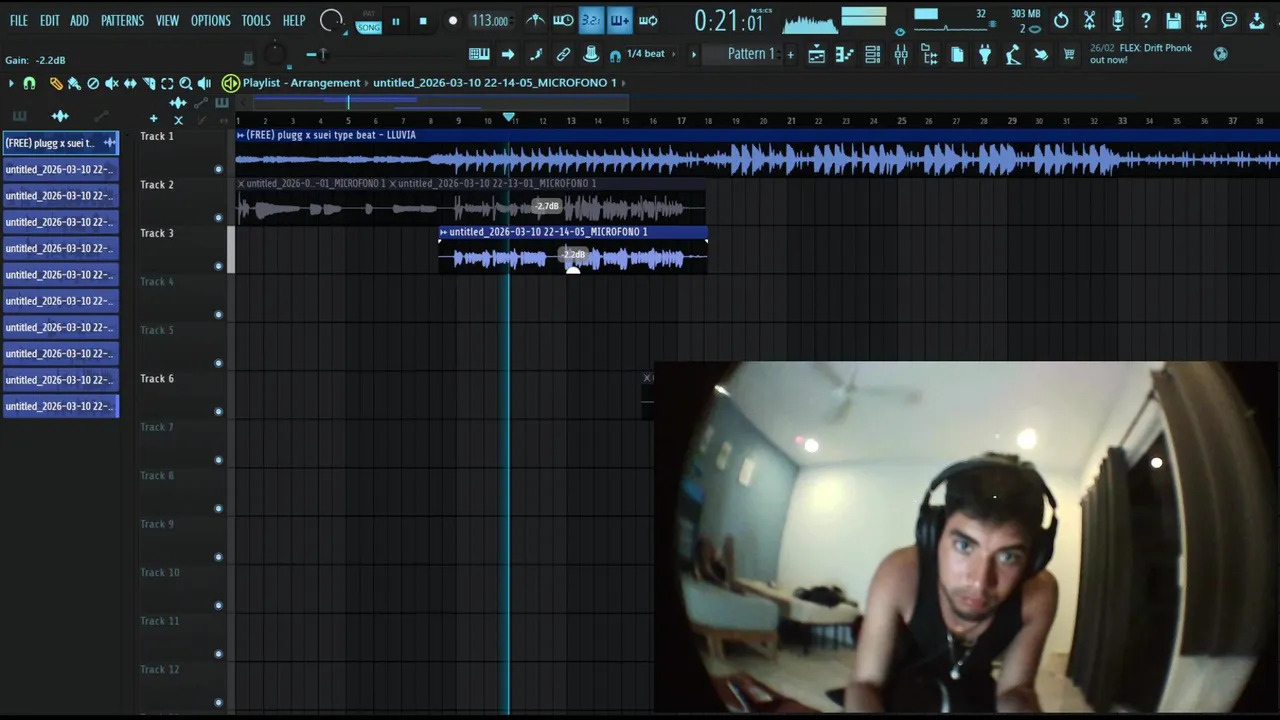Select the Zoom tool
The width and height of the screenshot is (1280, 720).
pos(185,84)
